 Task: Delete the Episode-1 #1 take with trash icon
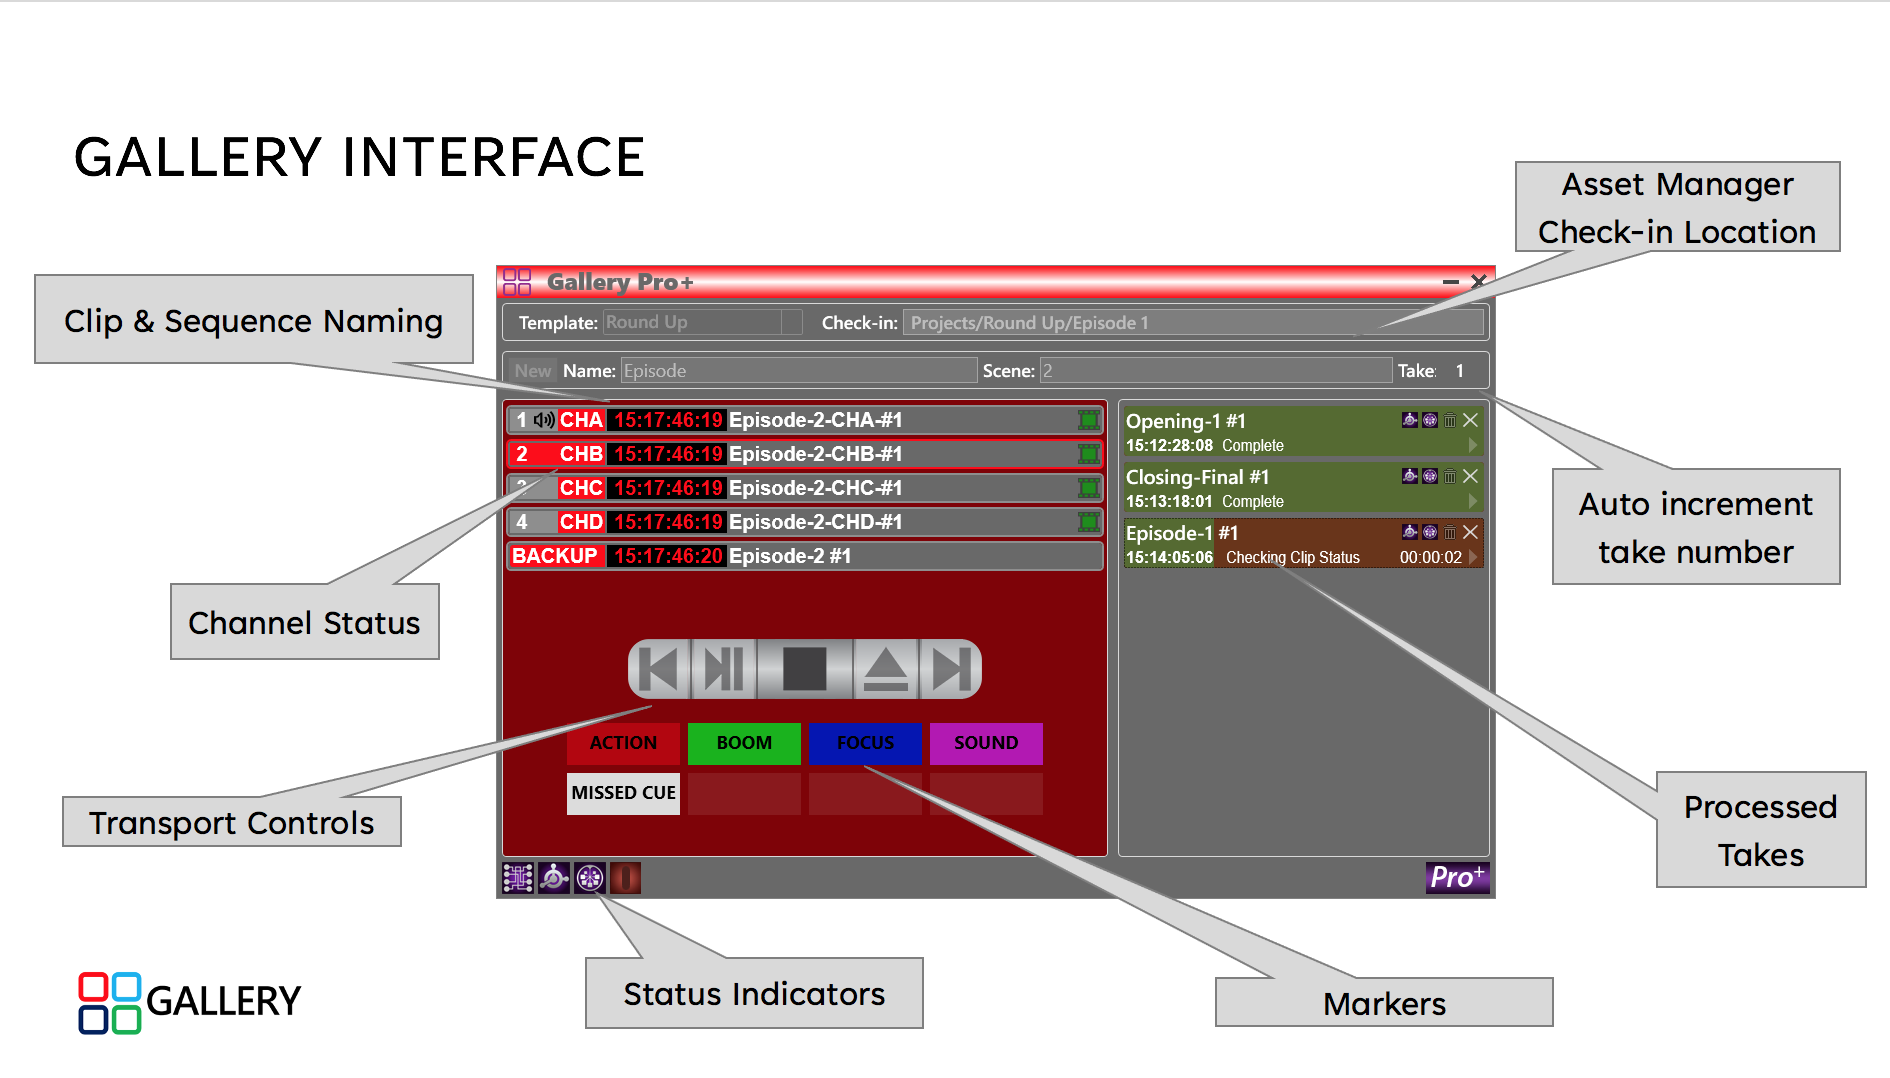click(1450, 532)
